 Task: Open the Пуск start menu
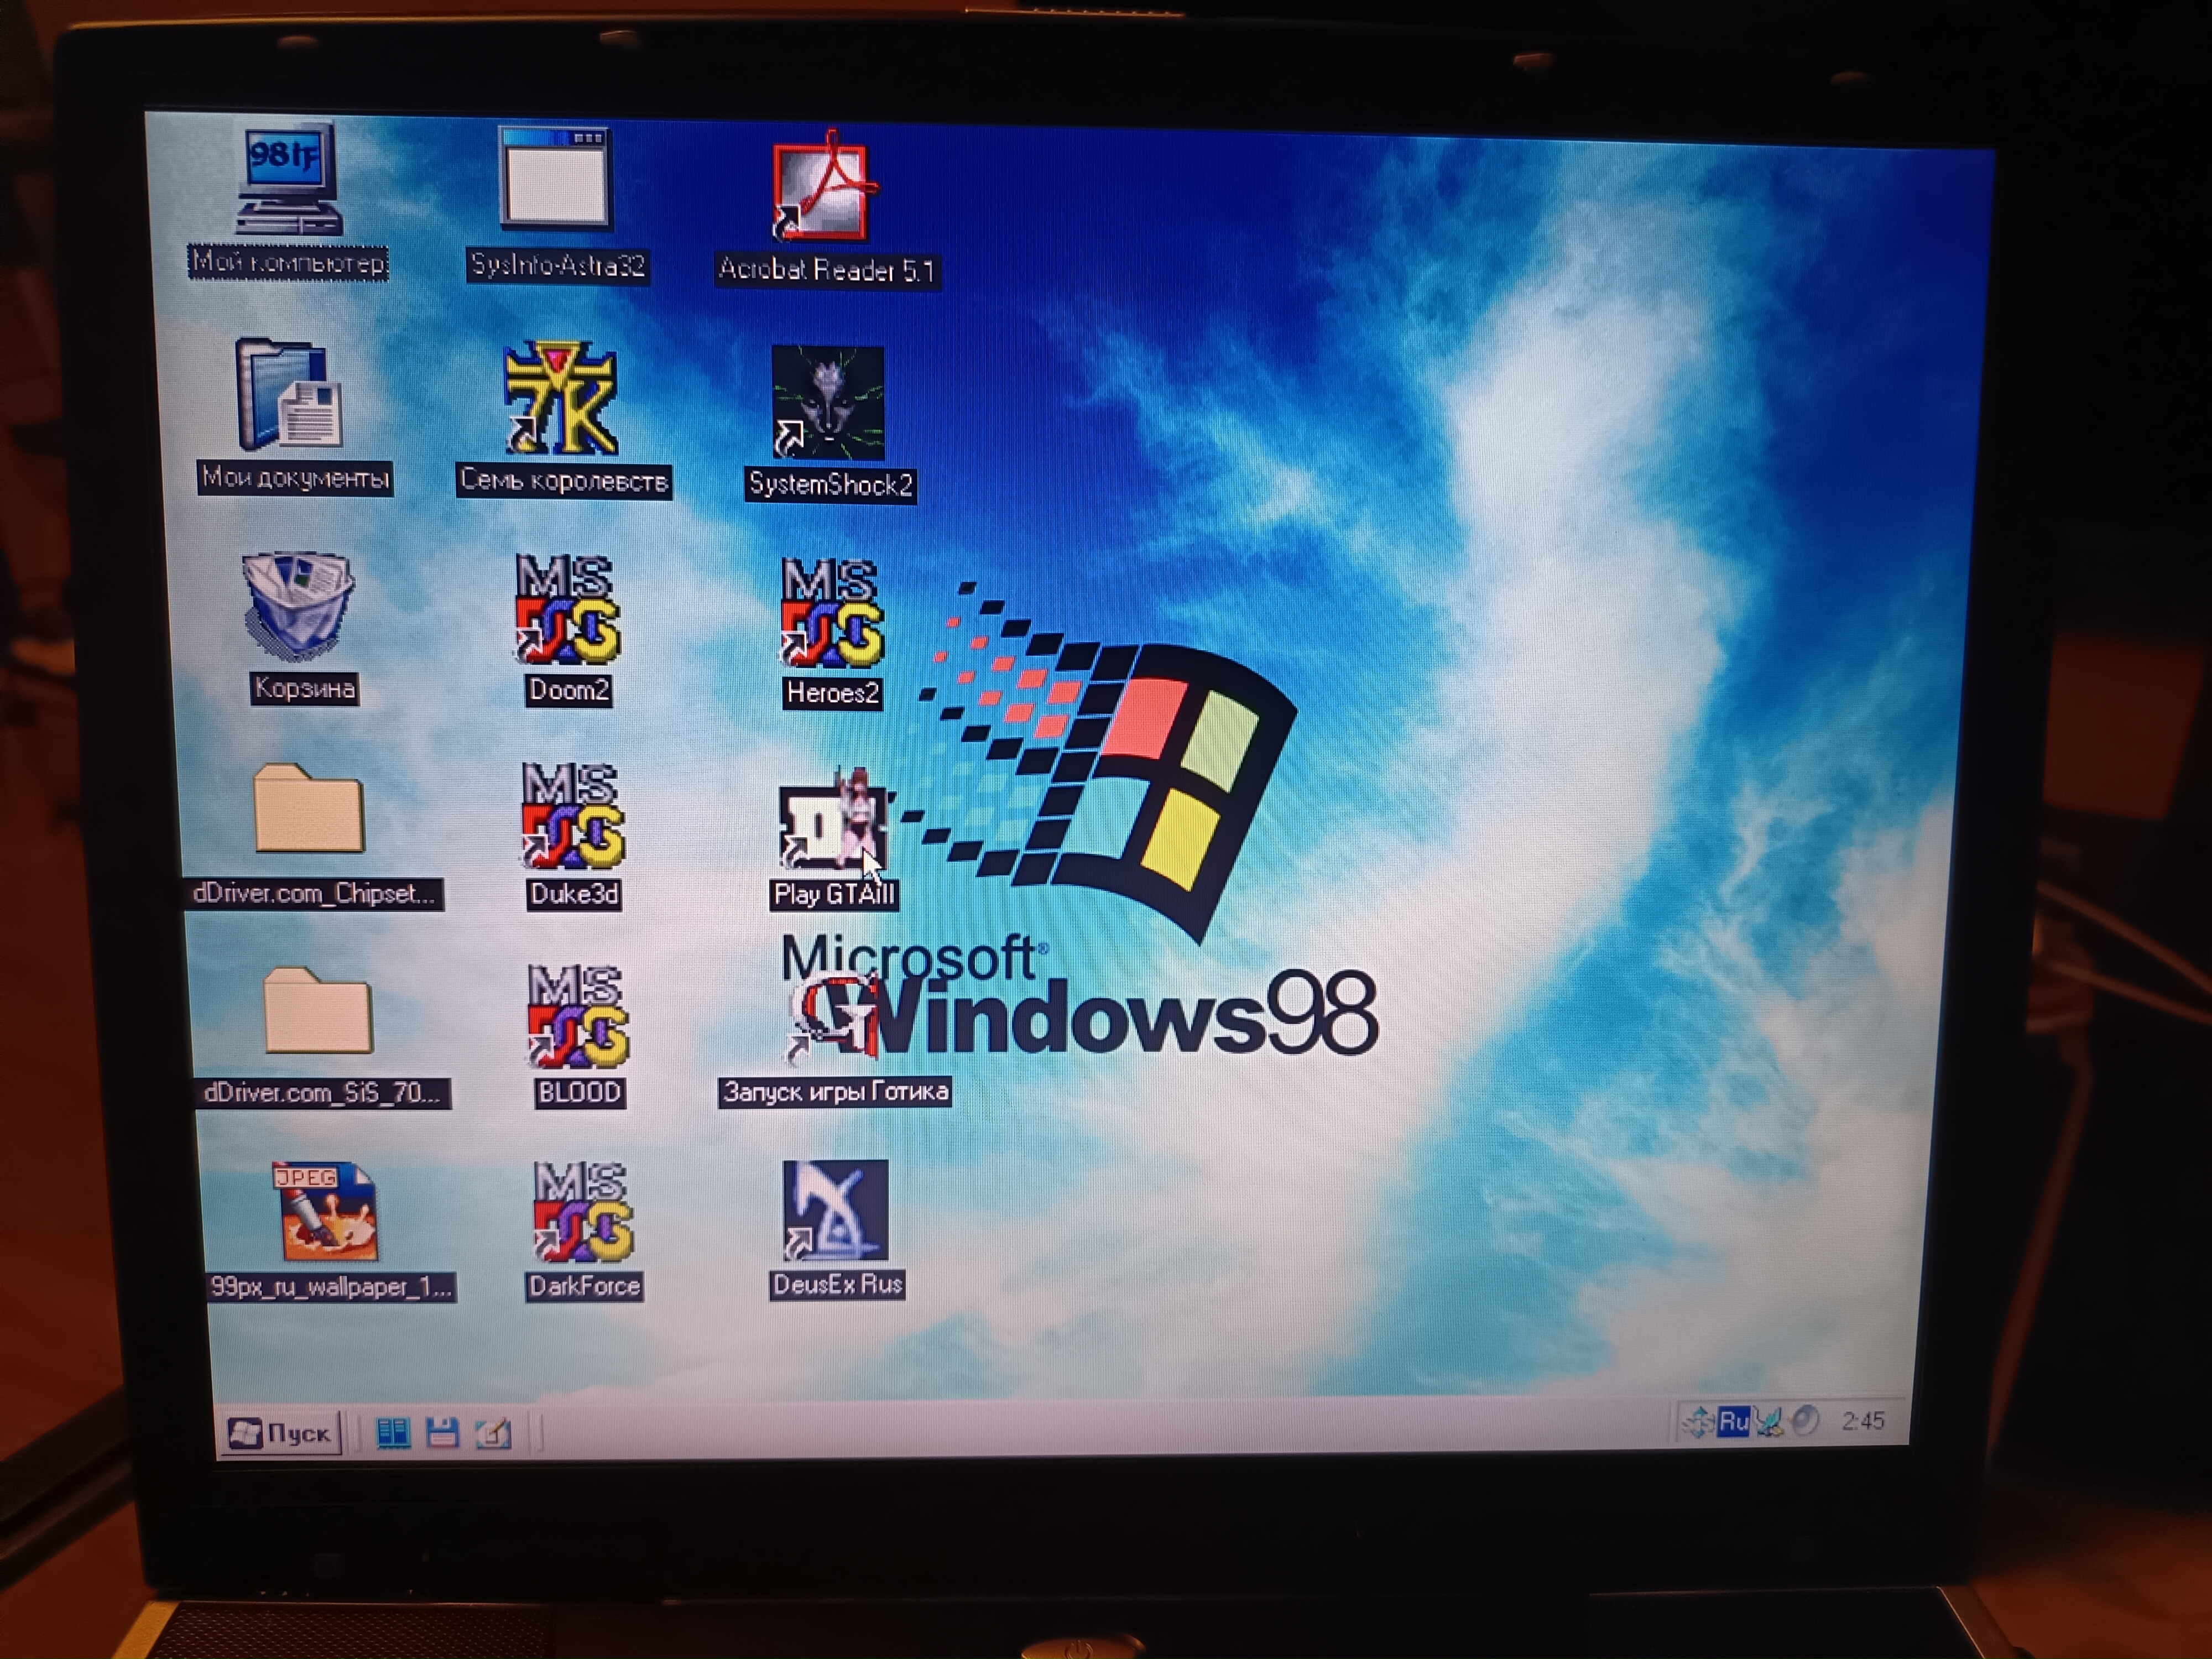click(x=280, y=1433)
